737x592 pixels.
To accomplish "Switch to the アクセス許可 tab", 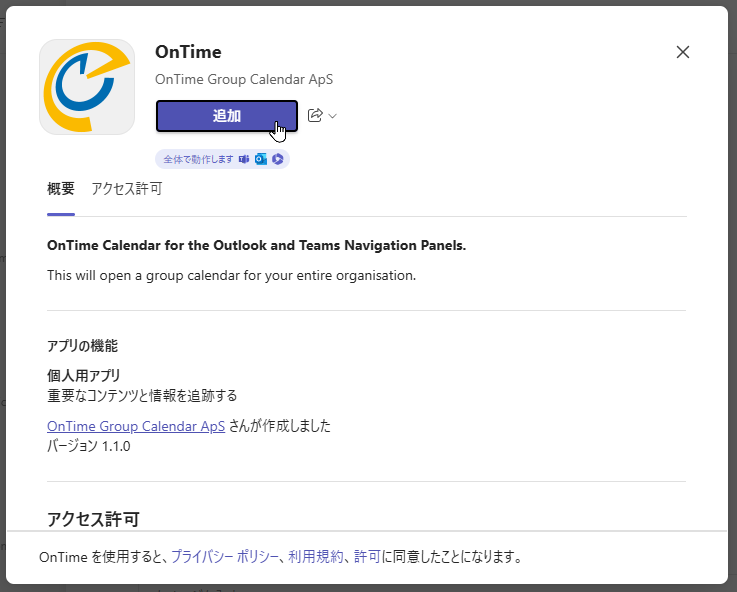I will tap(127, 189).
